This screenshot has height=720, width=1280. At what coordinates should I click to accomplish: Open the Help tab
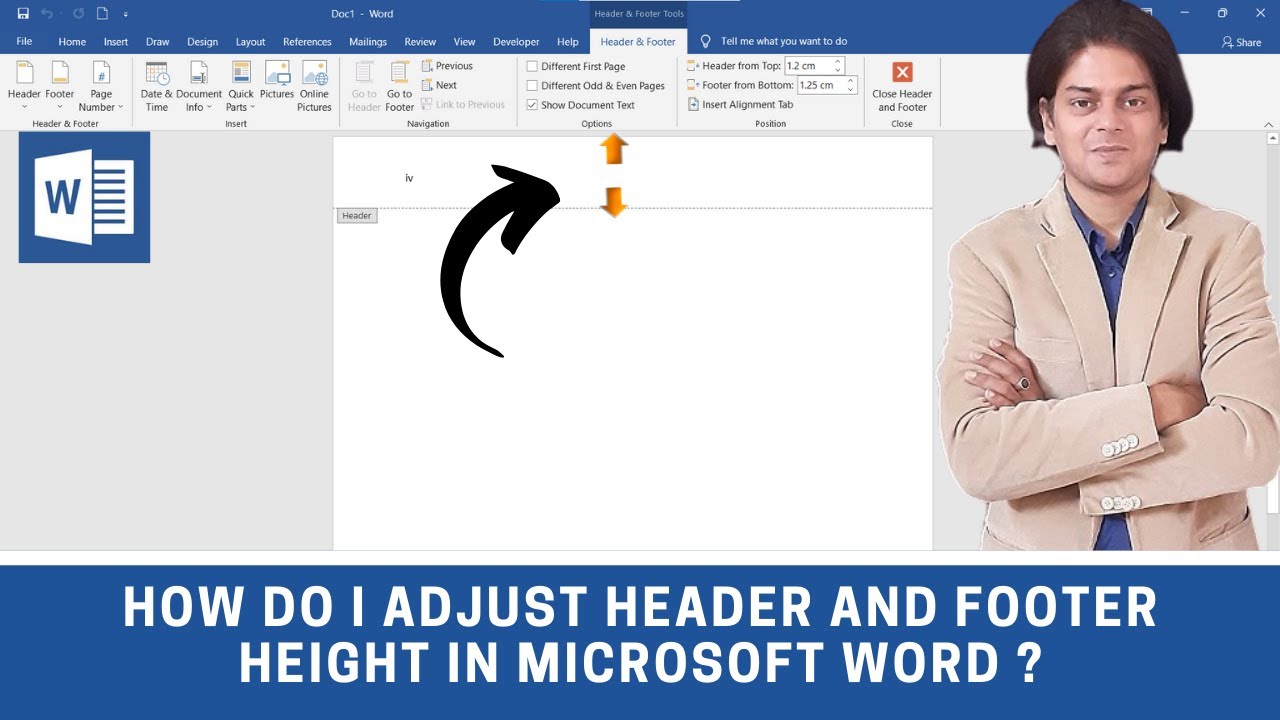[567, 42]
